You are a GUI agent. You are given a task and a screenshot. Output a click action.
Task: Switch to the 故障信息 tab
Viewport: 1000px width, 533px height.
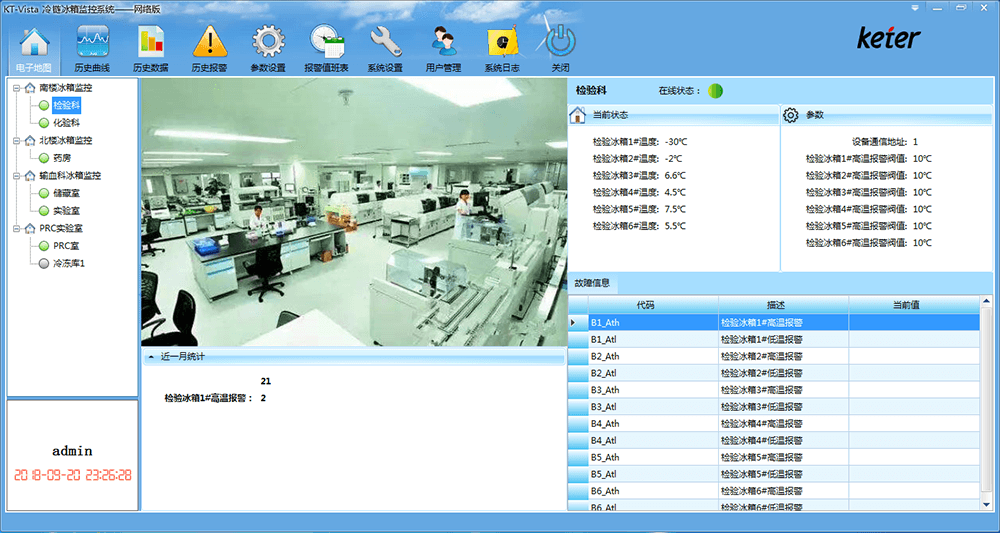(592, 283)
